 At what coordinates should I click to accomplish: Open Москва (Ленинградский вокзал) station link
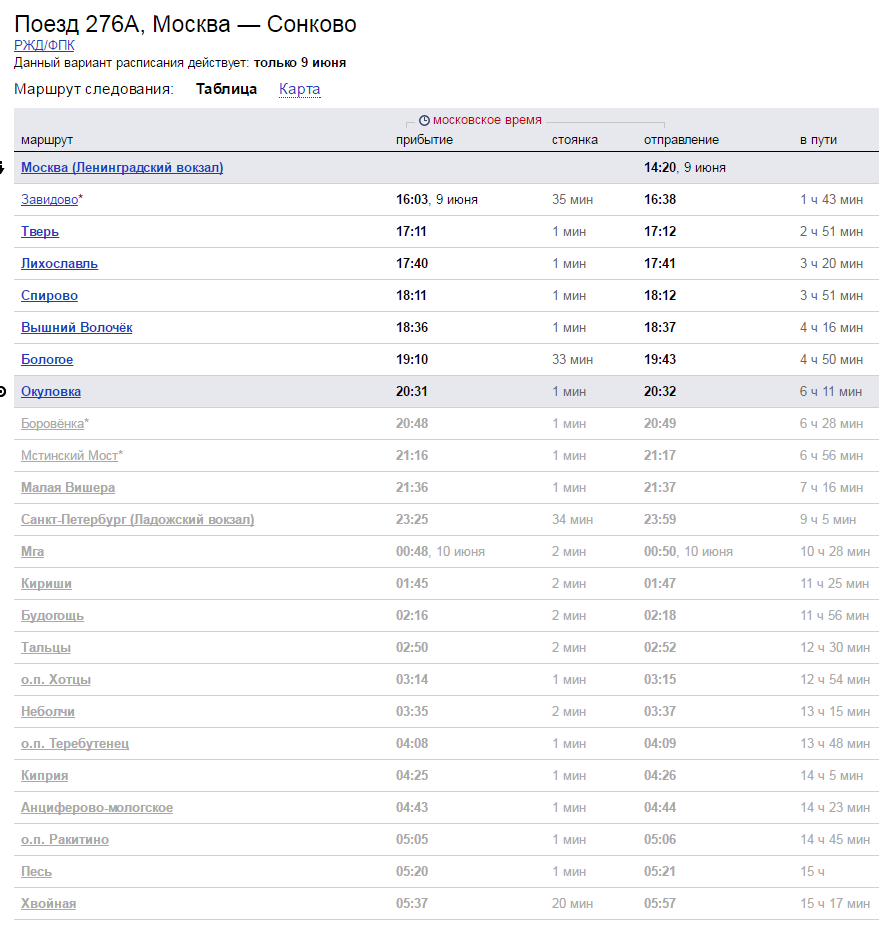(x=122, y=168)
